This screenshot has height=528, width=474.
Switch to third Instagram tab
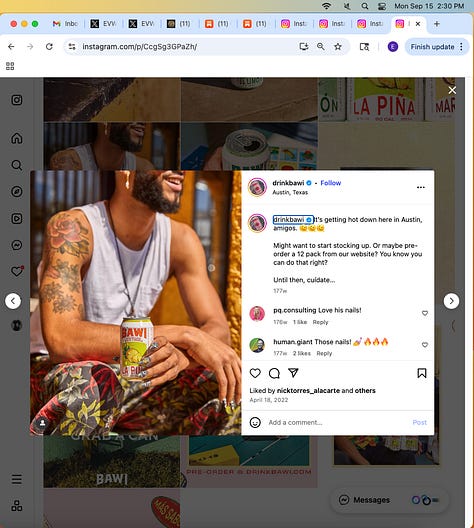click(370, 24)
